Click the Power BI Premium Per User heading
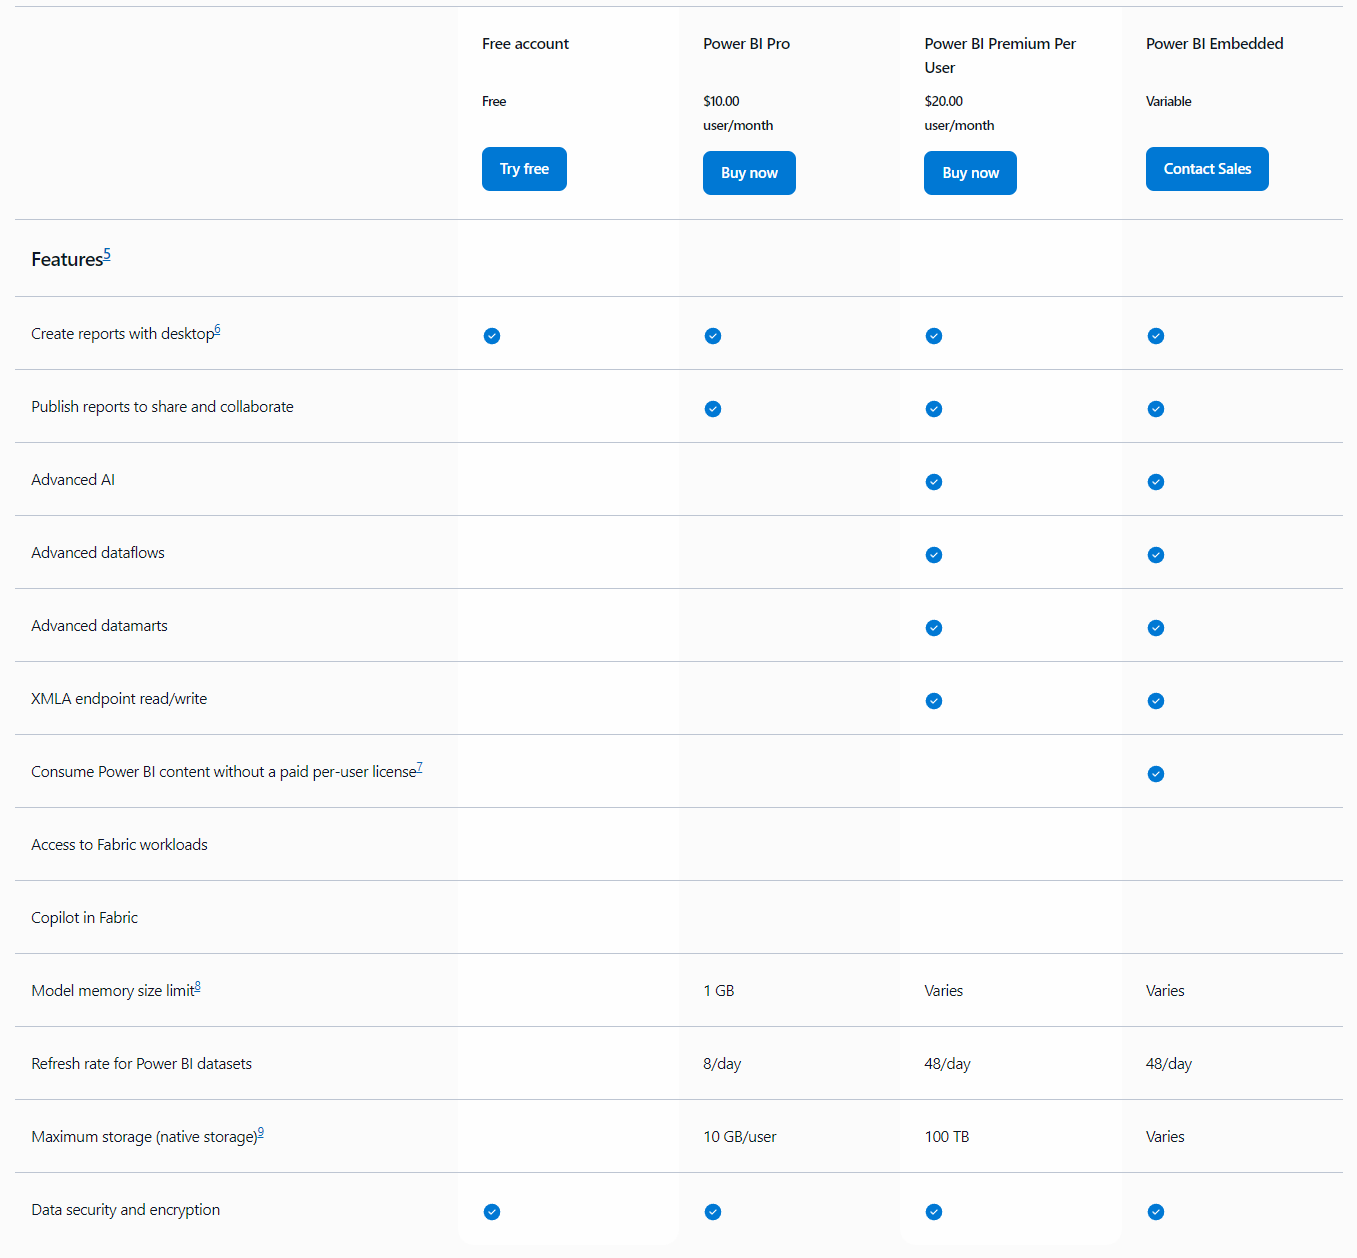This screenshot has height=1258, width=1357. [1000, 56]
